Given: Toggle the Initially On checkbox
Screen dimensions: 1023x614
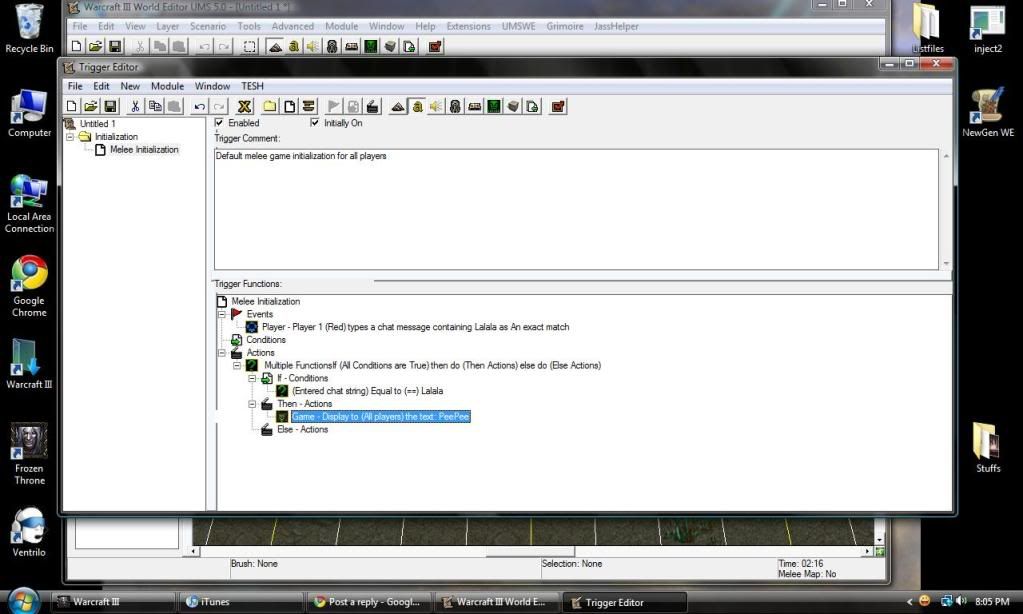Looking at the screenshot, I should (315, 123).
